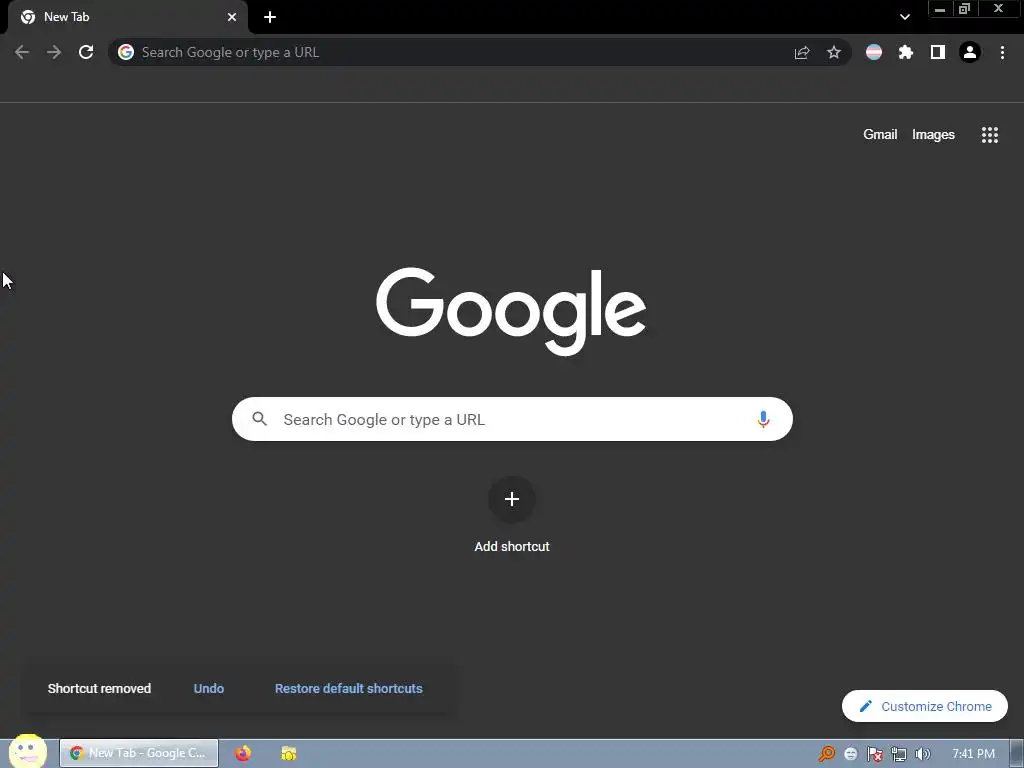Open the smiley start menu button
The height and width of the screenshot is (768, 1024).
point(27,750)
